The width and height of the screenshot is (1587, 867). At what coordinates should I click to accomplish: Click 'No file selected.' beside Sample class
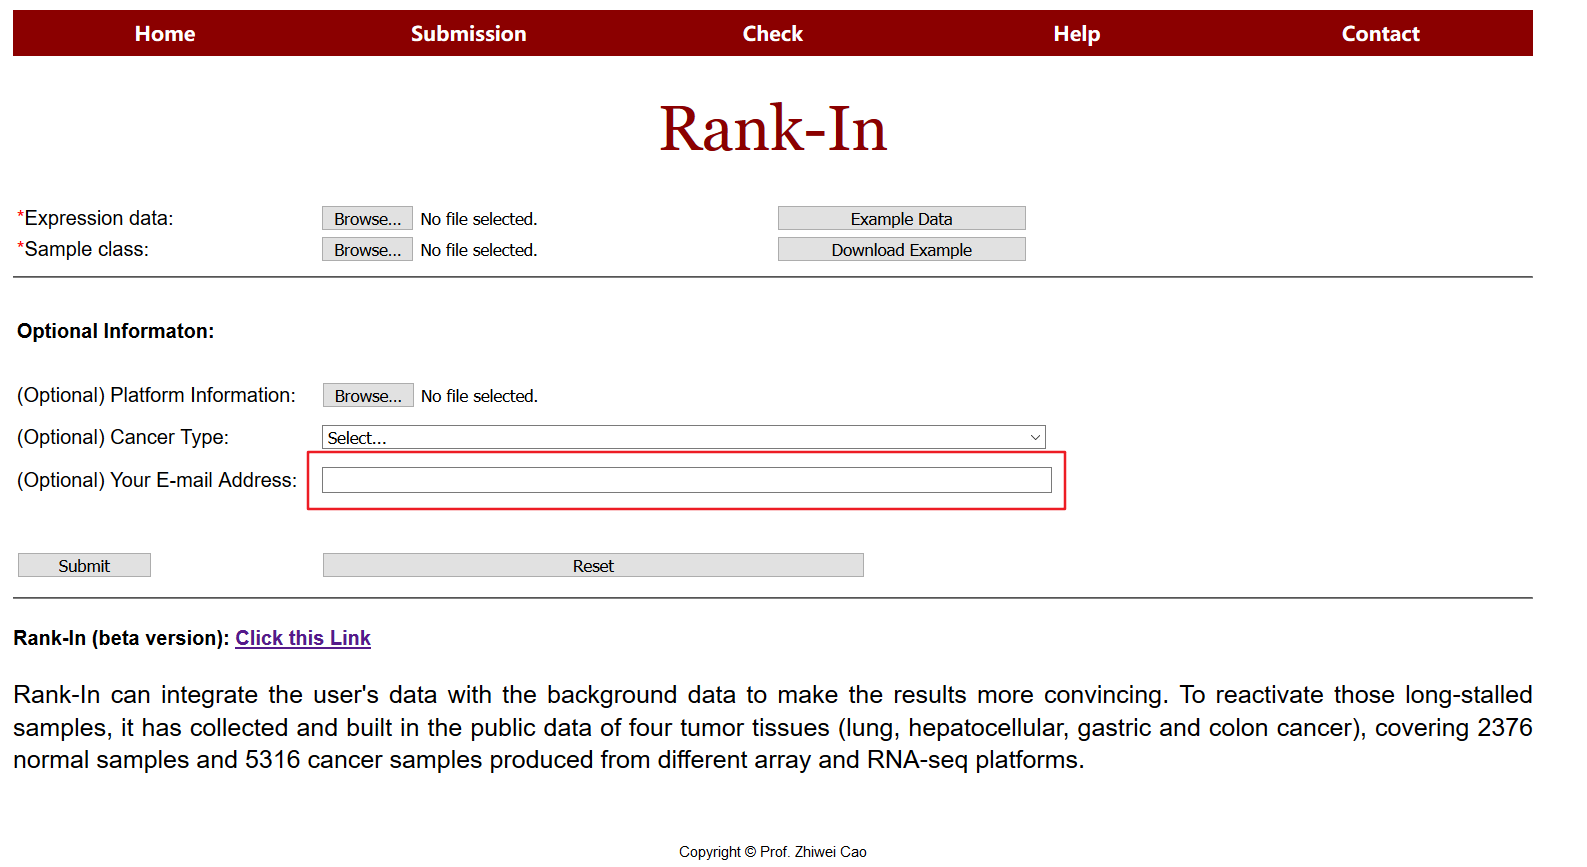[479, 250]
